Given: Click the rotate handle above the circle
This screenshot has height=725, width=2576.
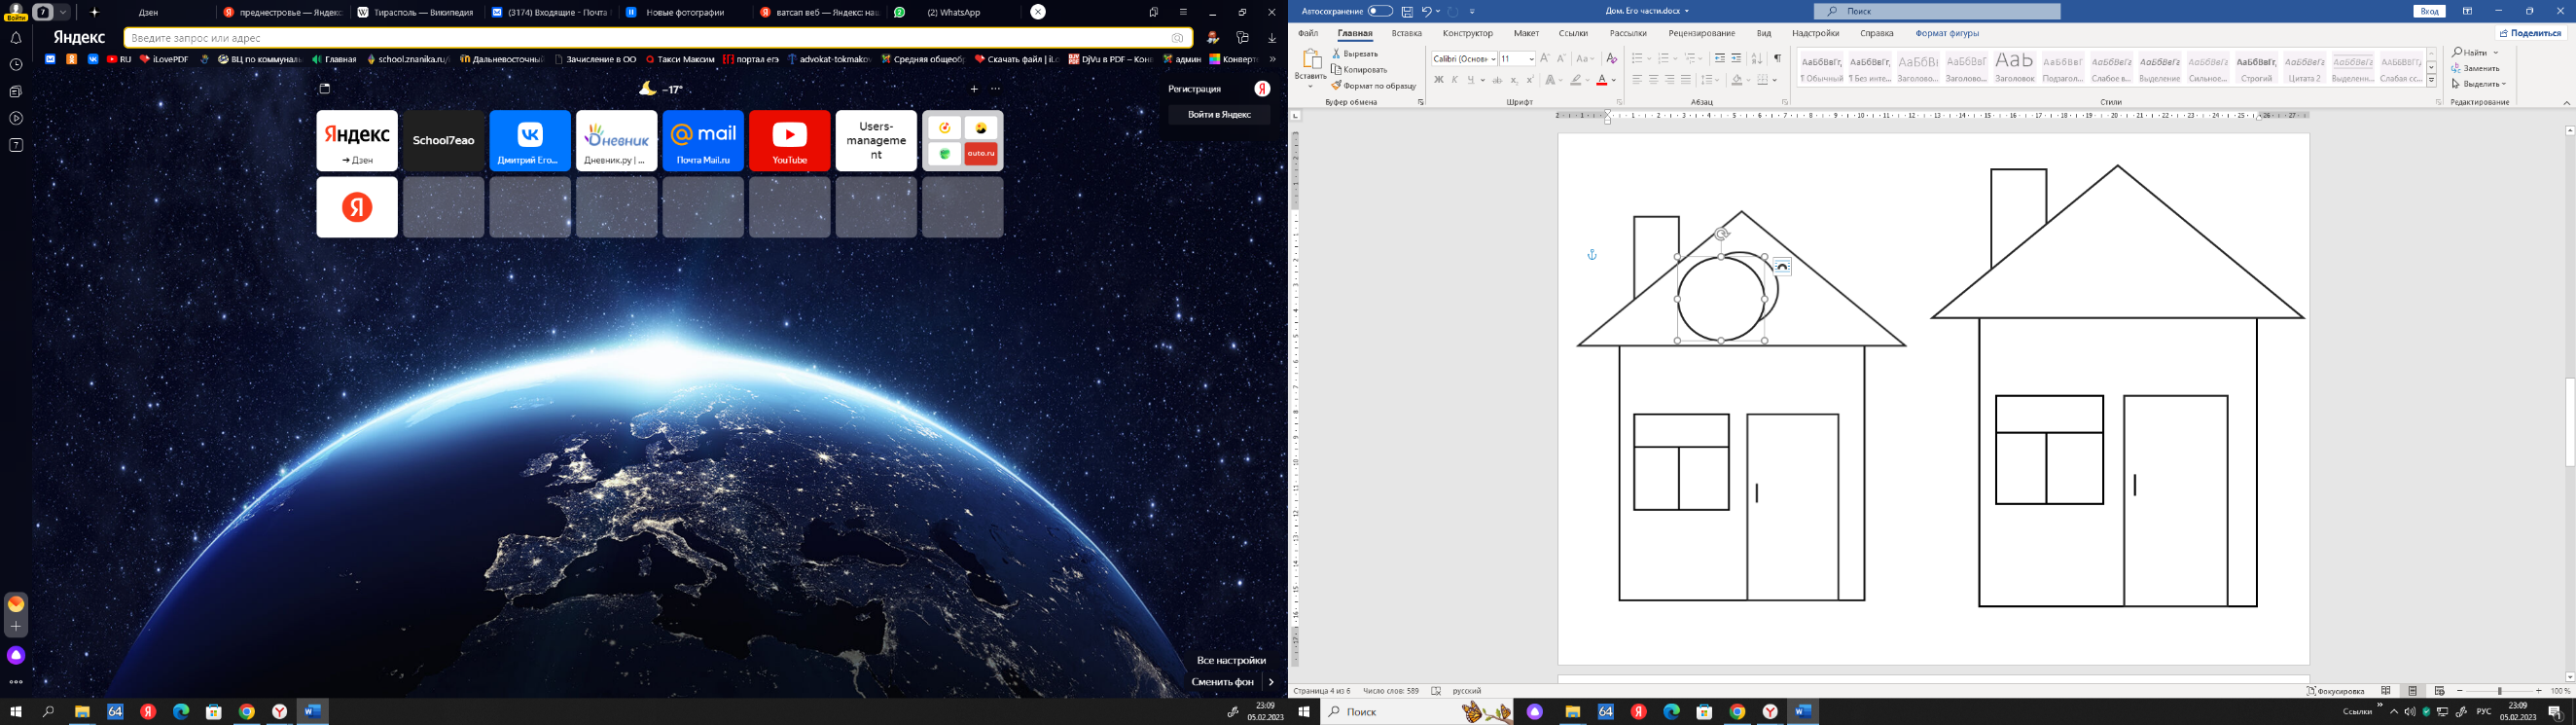Looking at the screenshot, I should pyautogui.click(x=1721, y=234).
